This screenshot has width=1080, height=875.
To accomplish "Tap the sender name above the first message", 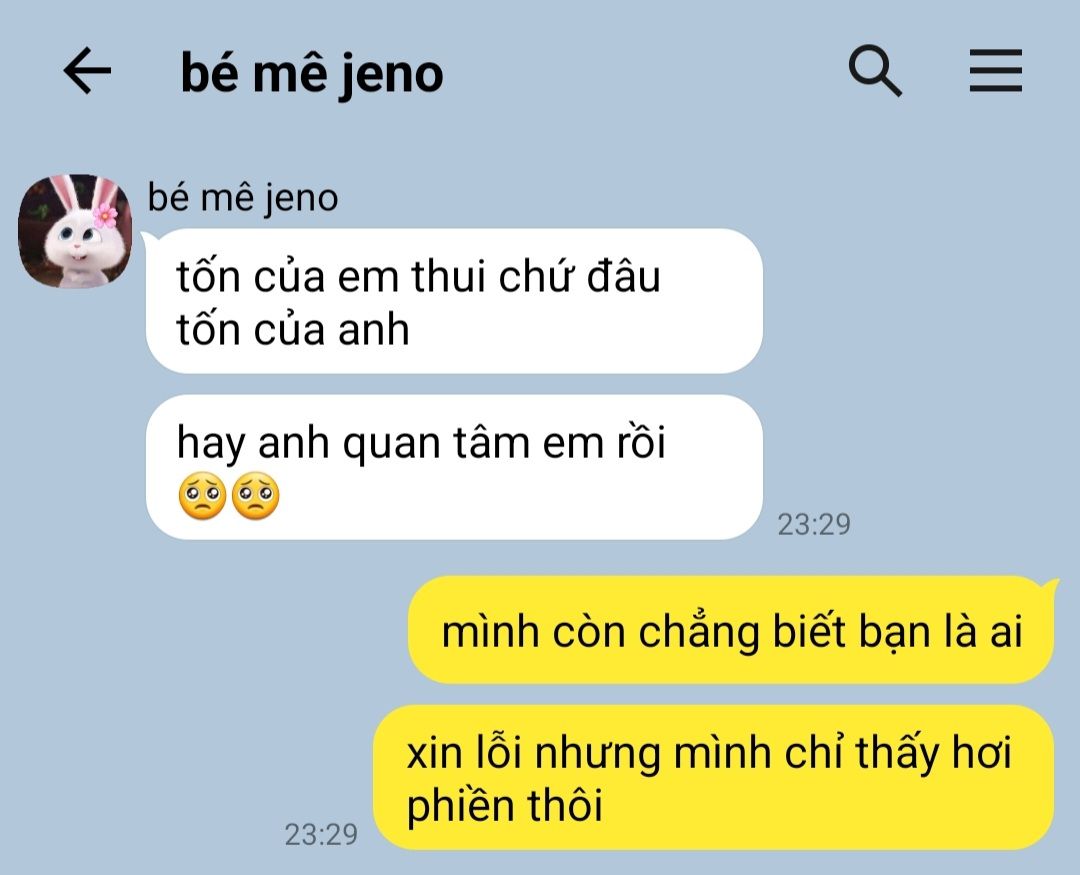I will (242, 198).
